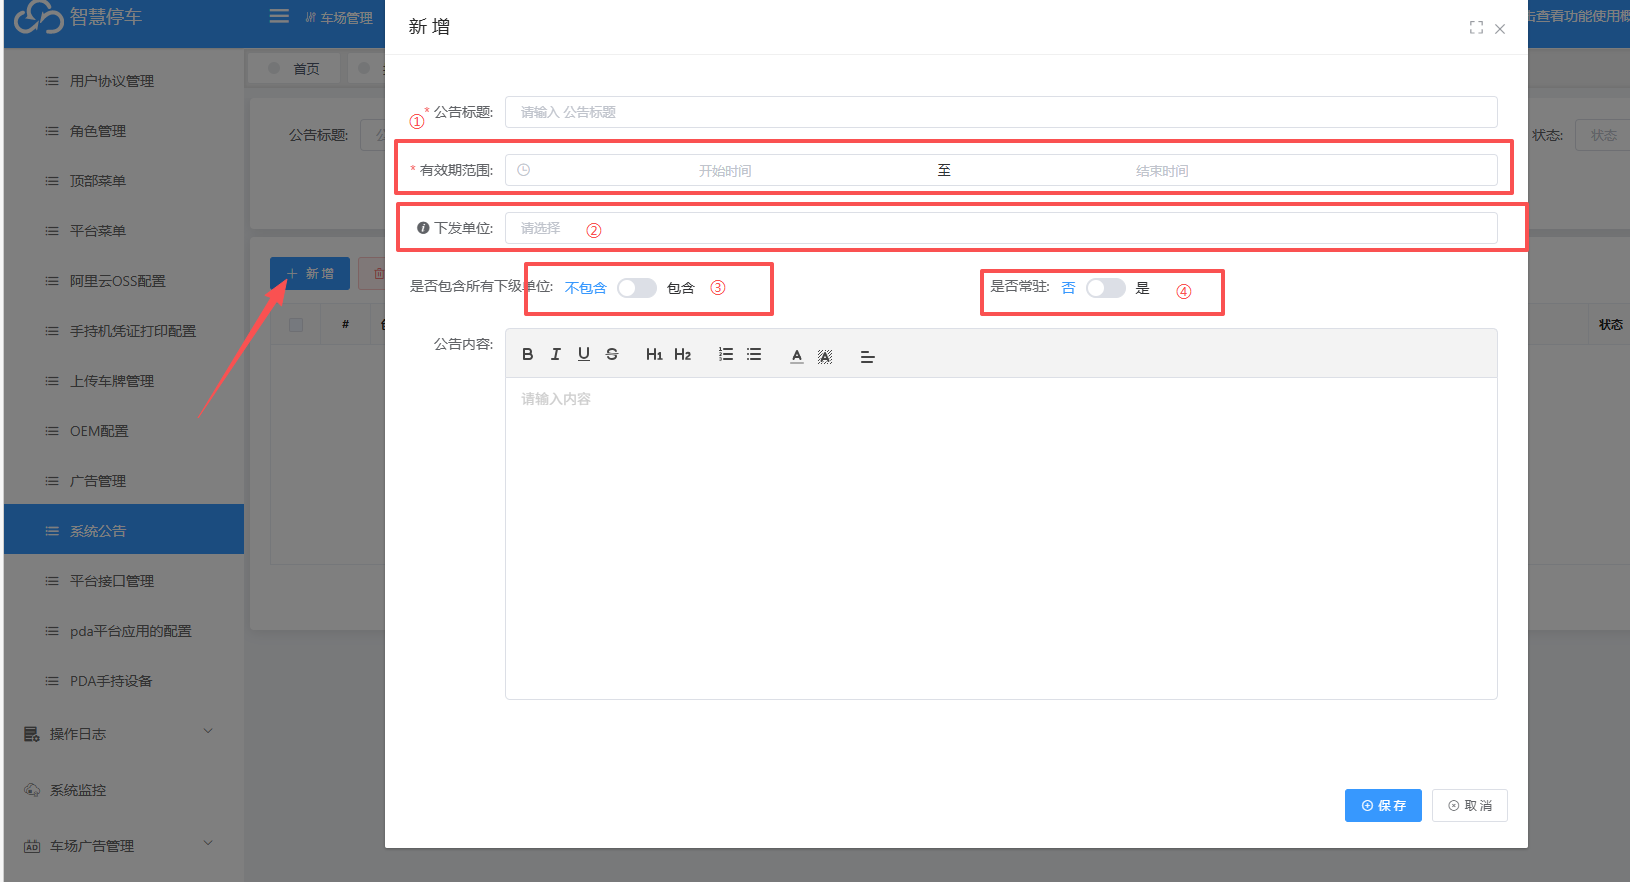Switch to the 首页 tab
The image size is (1630, 882).
point(294,69)
